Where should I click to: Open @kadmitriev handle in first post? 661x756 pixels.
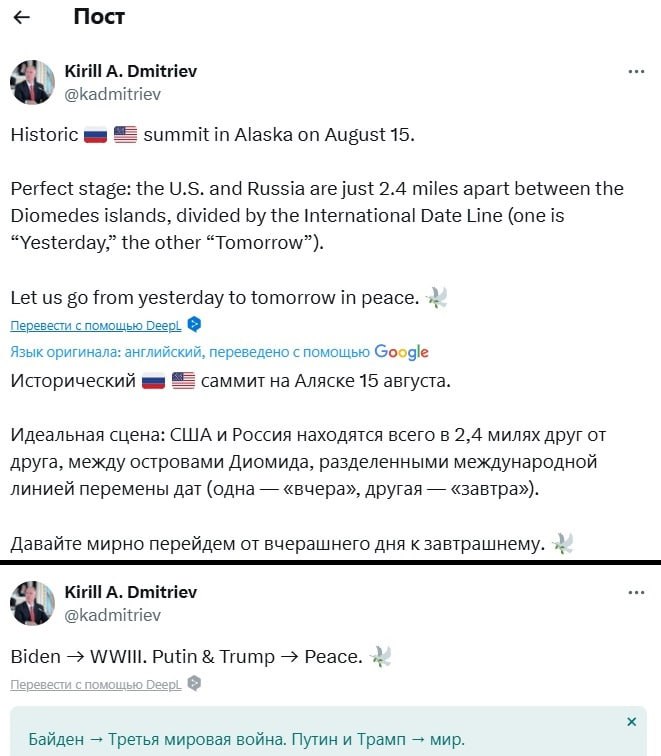click(x=112, y=94)
